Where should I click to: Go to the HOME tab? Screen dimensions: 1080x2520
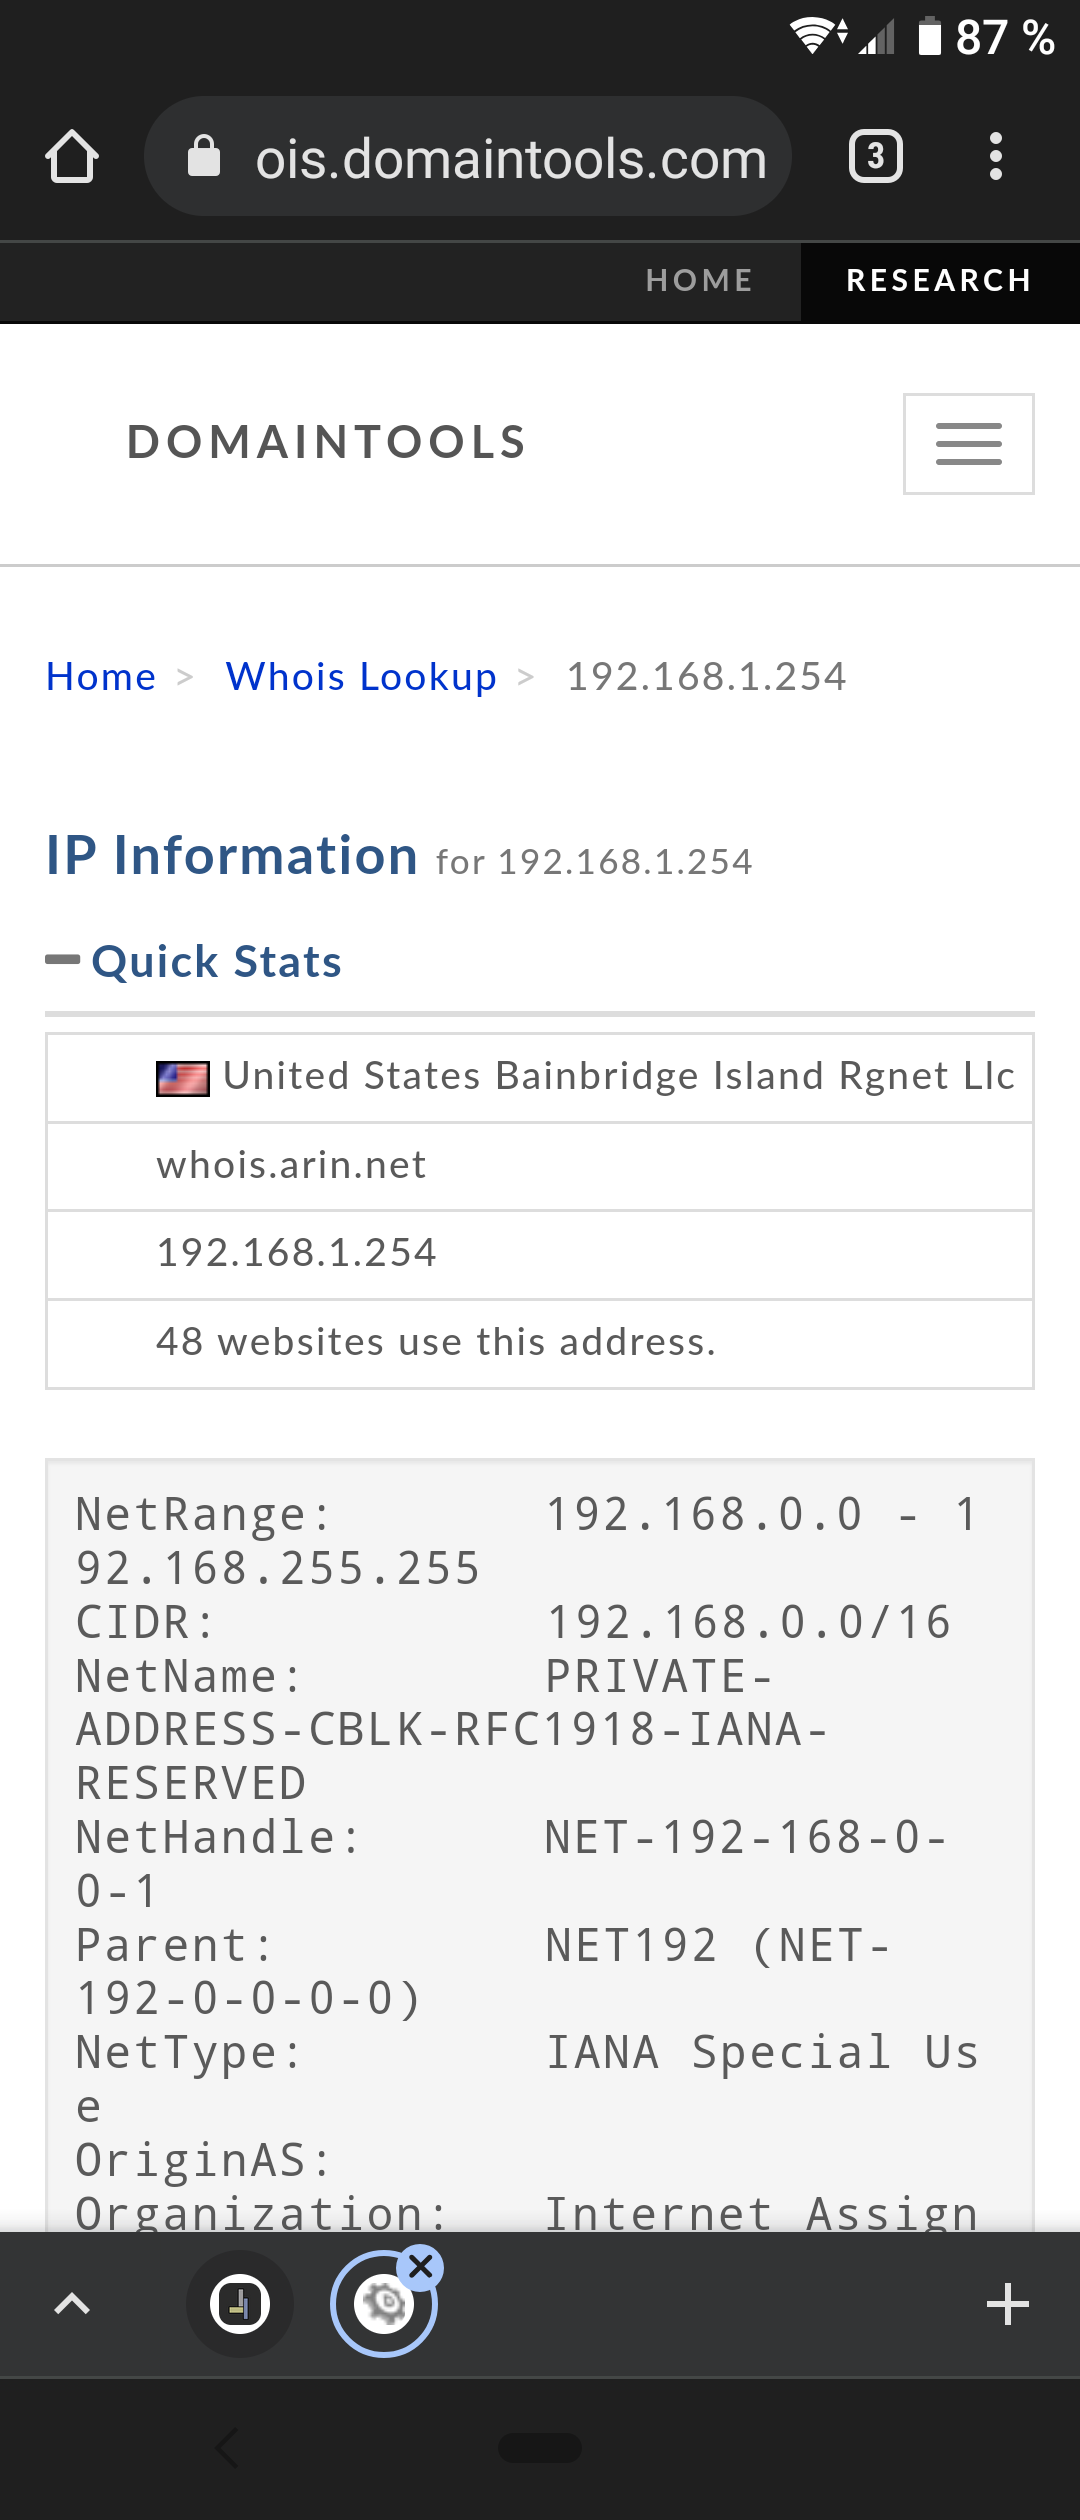pos(699,280)
